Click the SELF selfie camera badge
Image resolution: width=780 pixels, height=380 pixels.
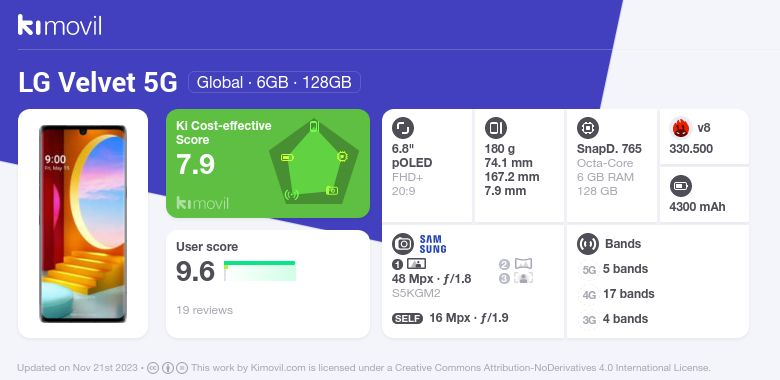[x=407, y=318]
